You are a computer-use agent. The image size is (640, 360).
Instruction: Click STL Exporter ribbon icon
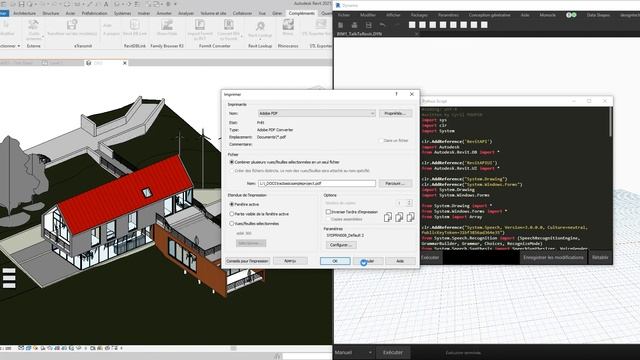coord(321,25)
